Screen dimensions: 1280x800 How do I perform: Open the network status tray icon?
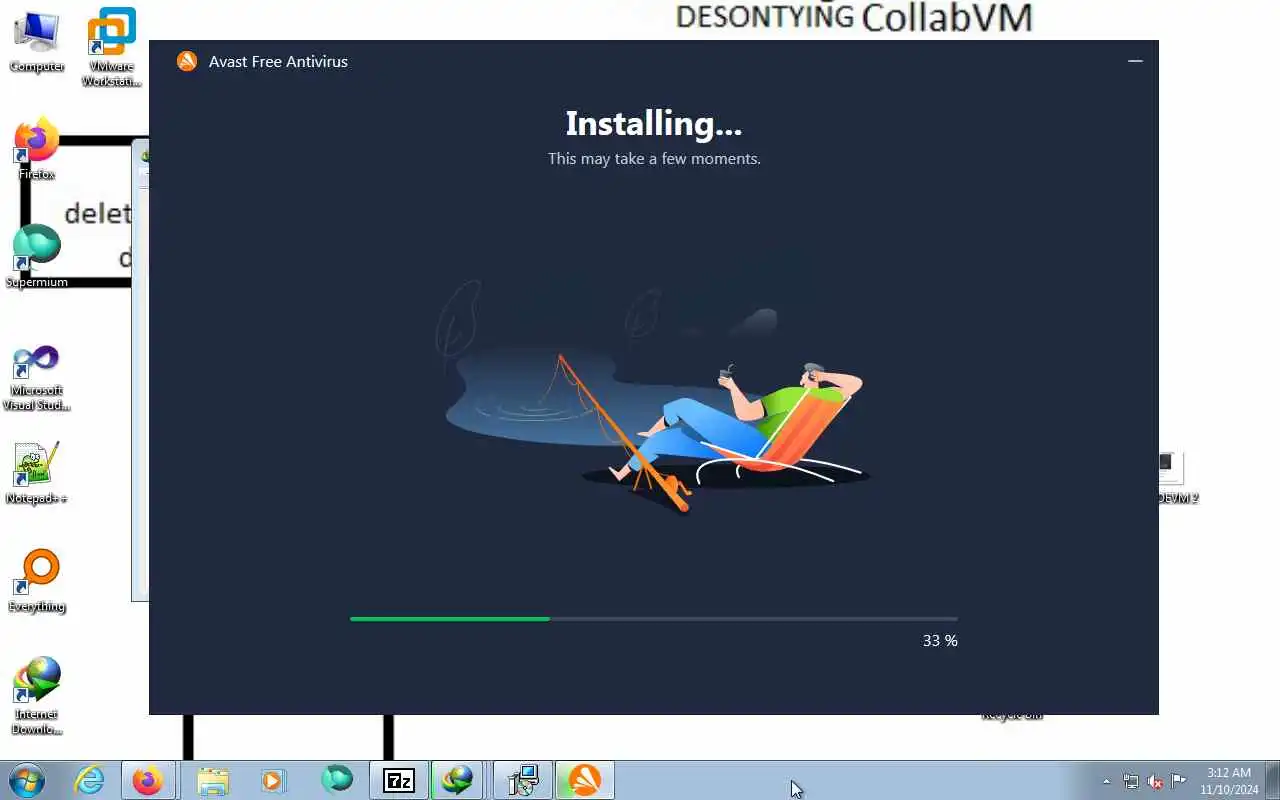click(x=1131, y=781)
